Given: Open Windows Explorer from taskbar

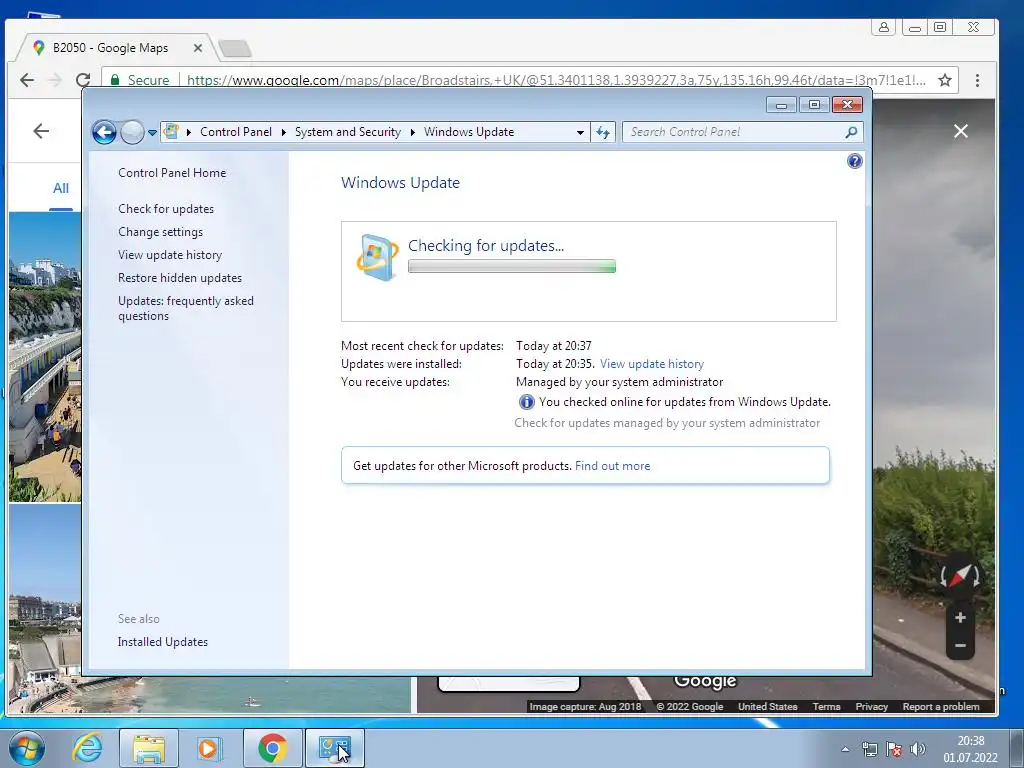Looking at the screenshot, I should pos(149,748).
